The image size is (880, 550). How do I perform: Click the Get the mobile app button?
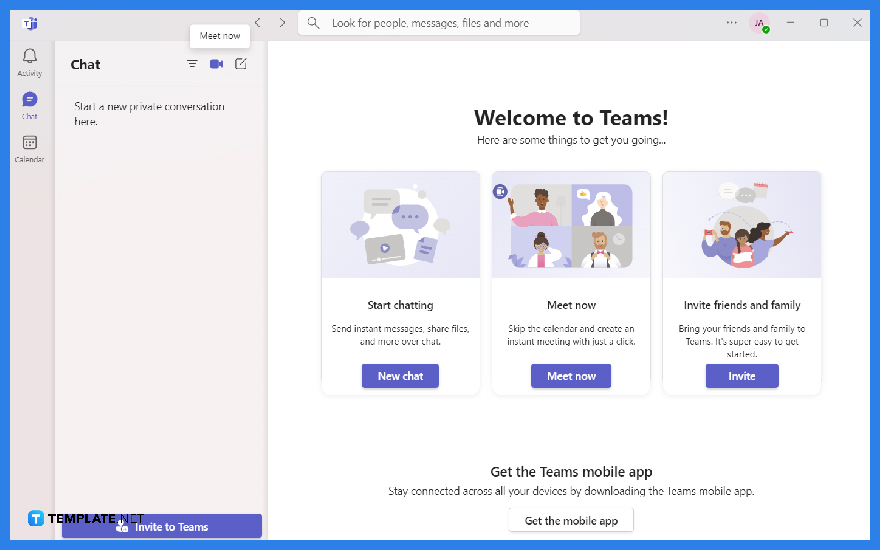point(571,521)
